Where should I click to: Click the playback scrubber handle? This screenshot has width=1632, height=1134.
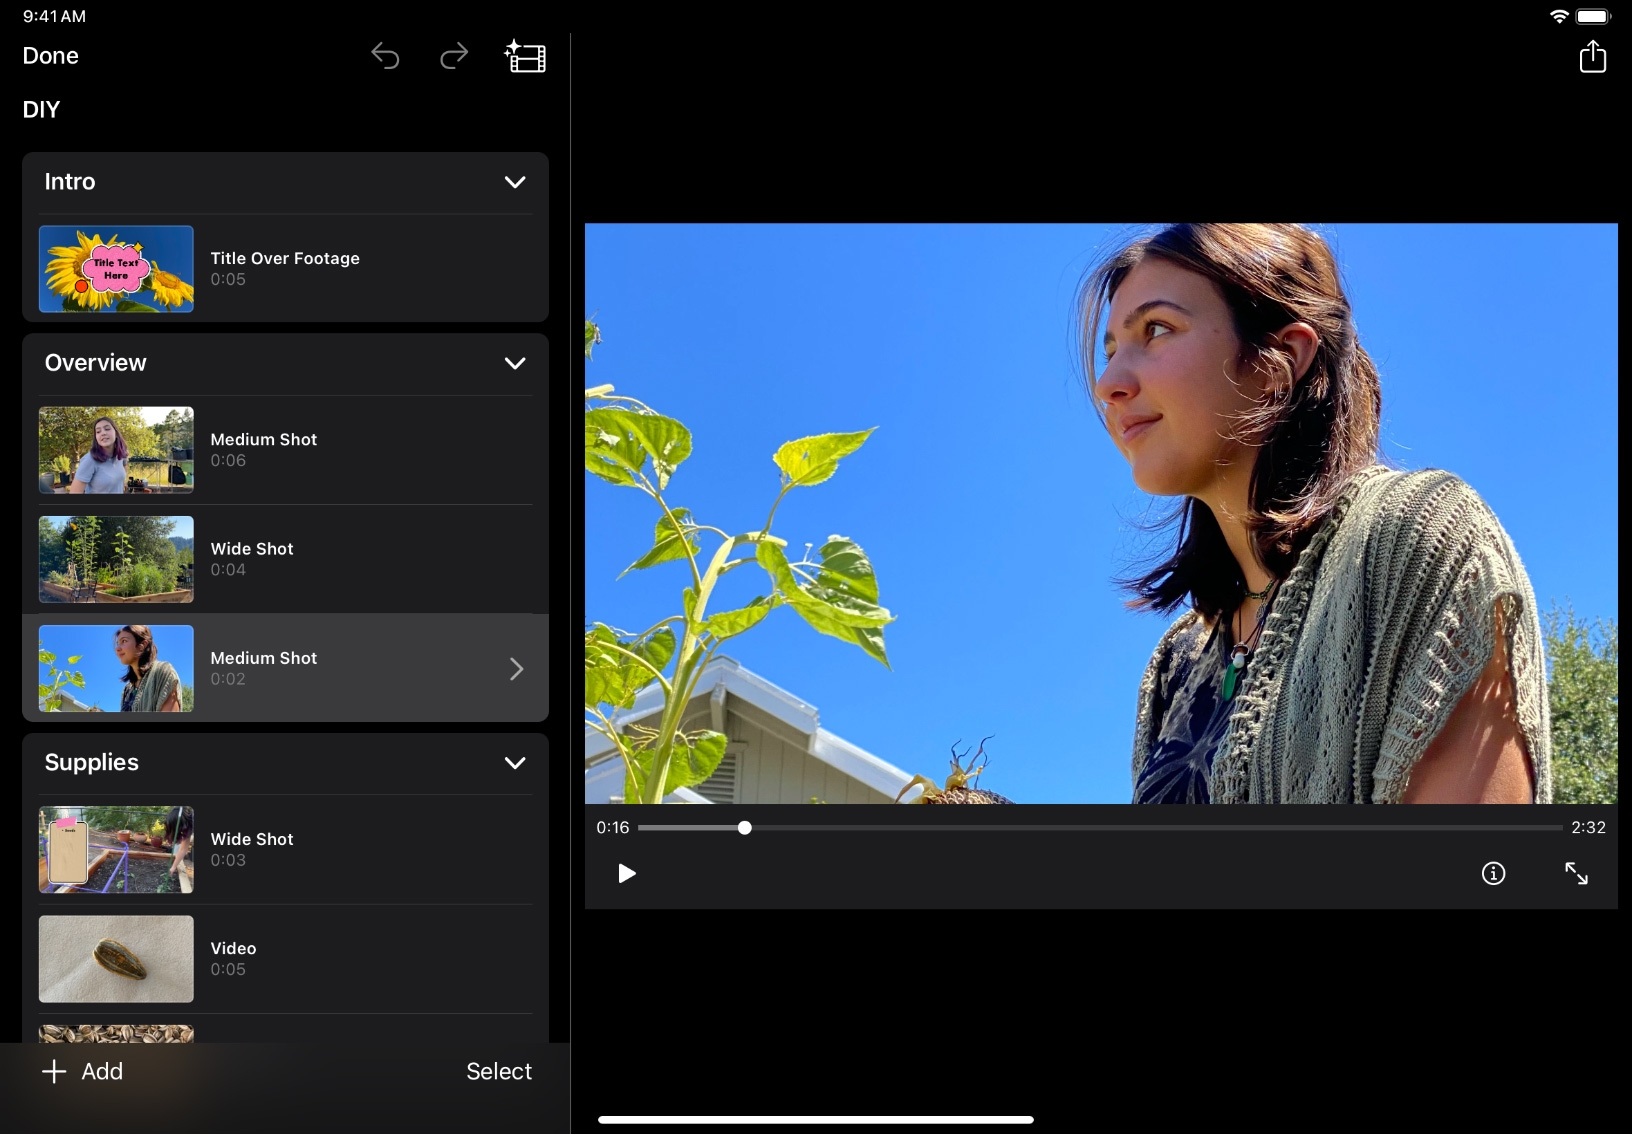click(x=745, y=828)
